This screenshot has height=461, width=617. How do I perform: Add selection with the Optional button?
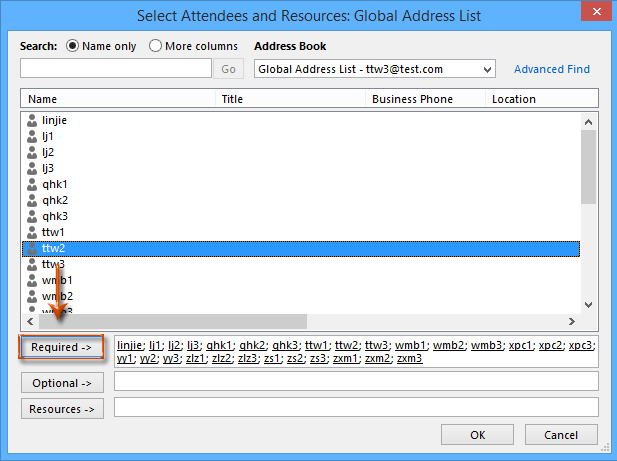(x=62, y=383)
